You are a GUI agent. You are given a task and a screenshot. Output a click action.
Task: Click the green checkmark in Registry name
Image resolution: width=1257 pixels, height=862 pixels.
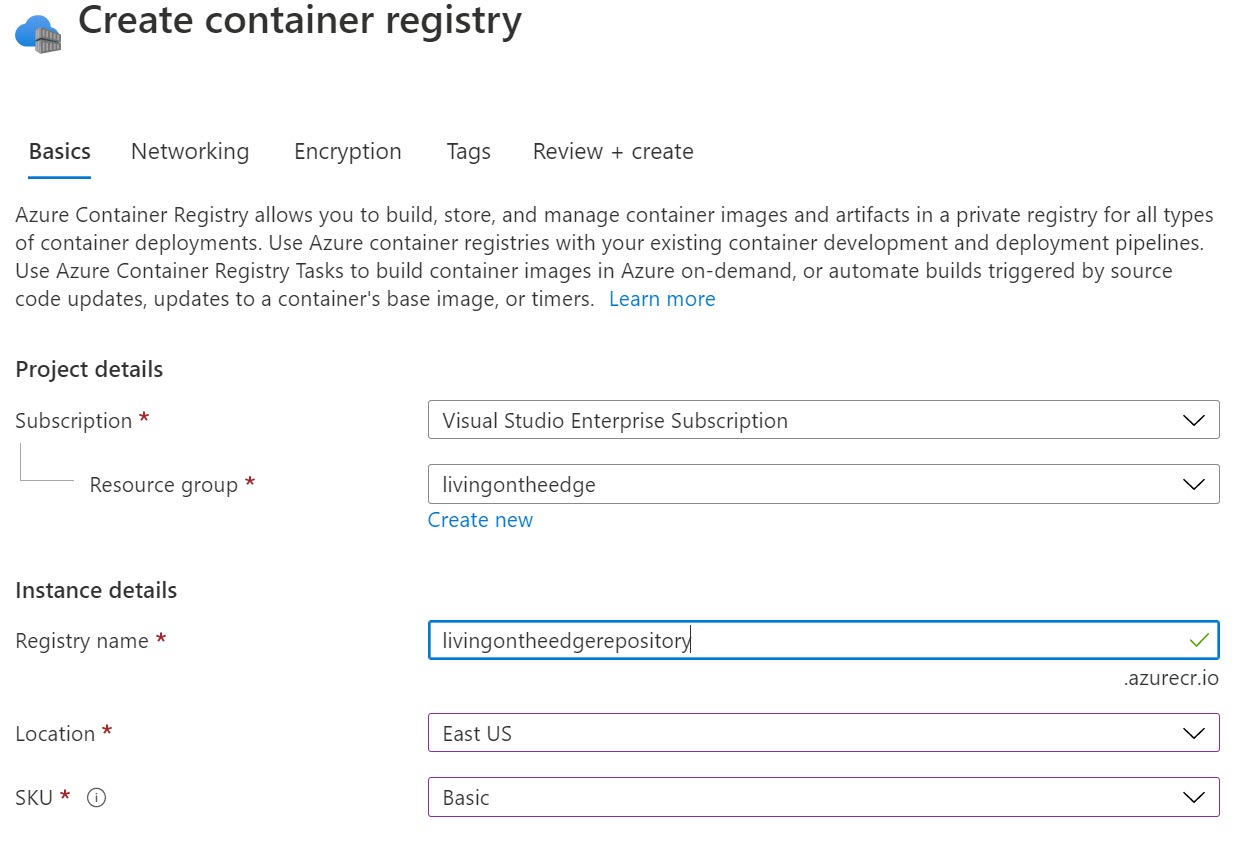[1198, 640]
